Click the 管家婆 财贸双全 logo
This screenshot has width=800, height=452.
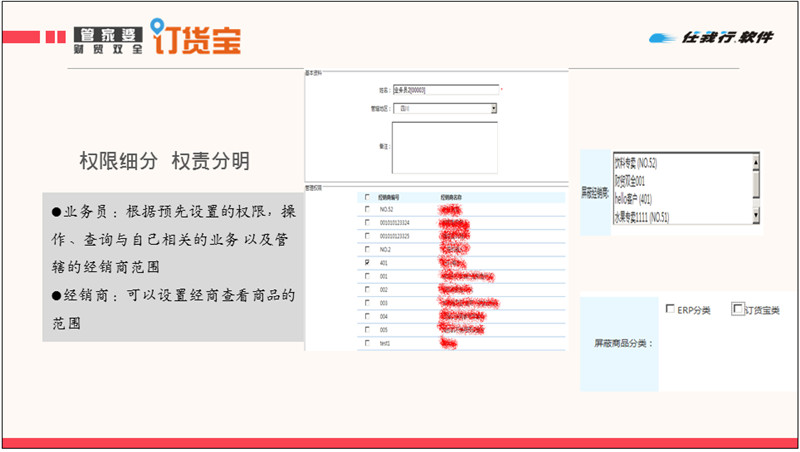point(107,39)
